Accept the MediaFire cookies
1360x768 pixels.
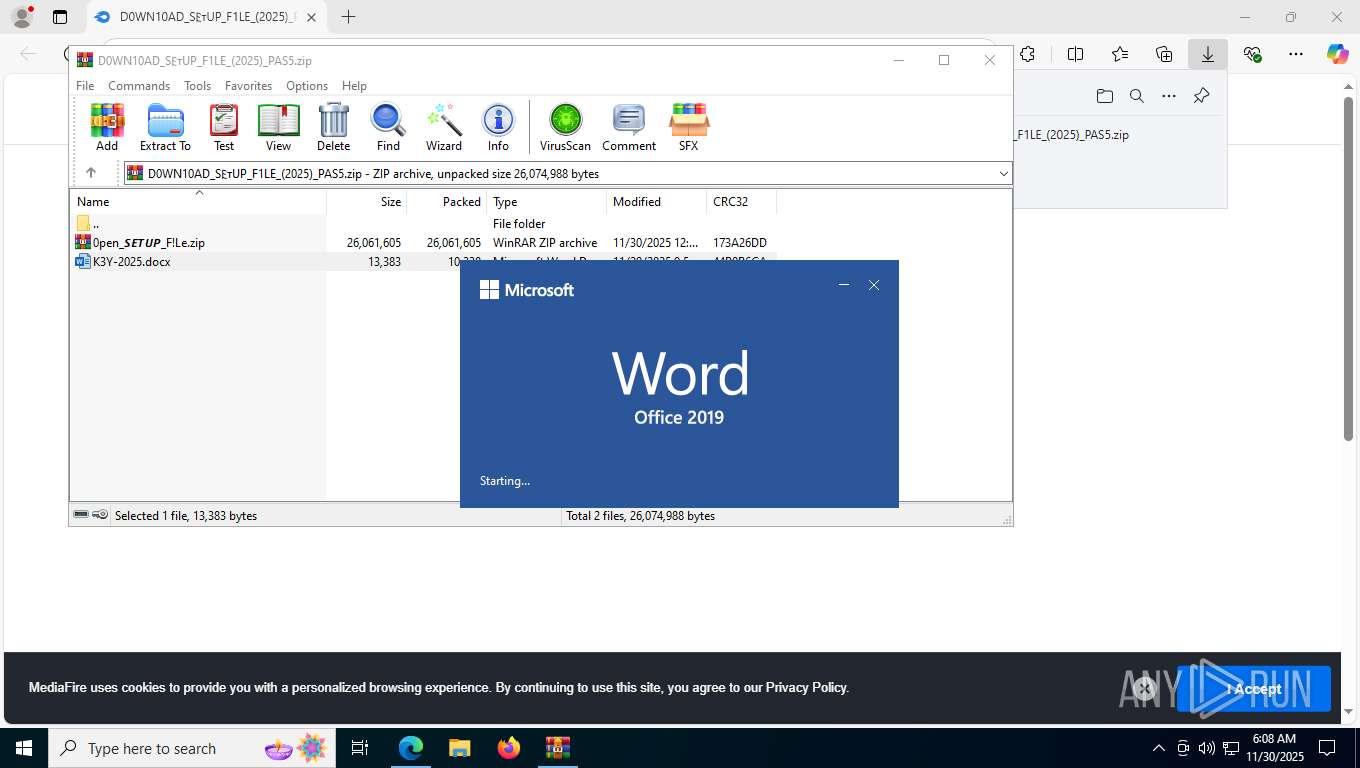pos(1253,688)
